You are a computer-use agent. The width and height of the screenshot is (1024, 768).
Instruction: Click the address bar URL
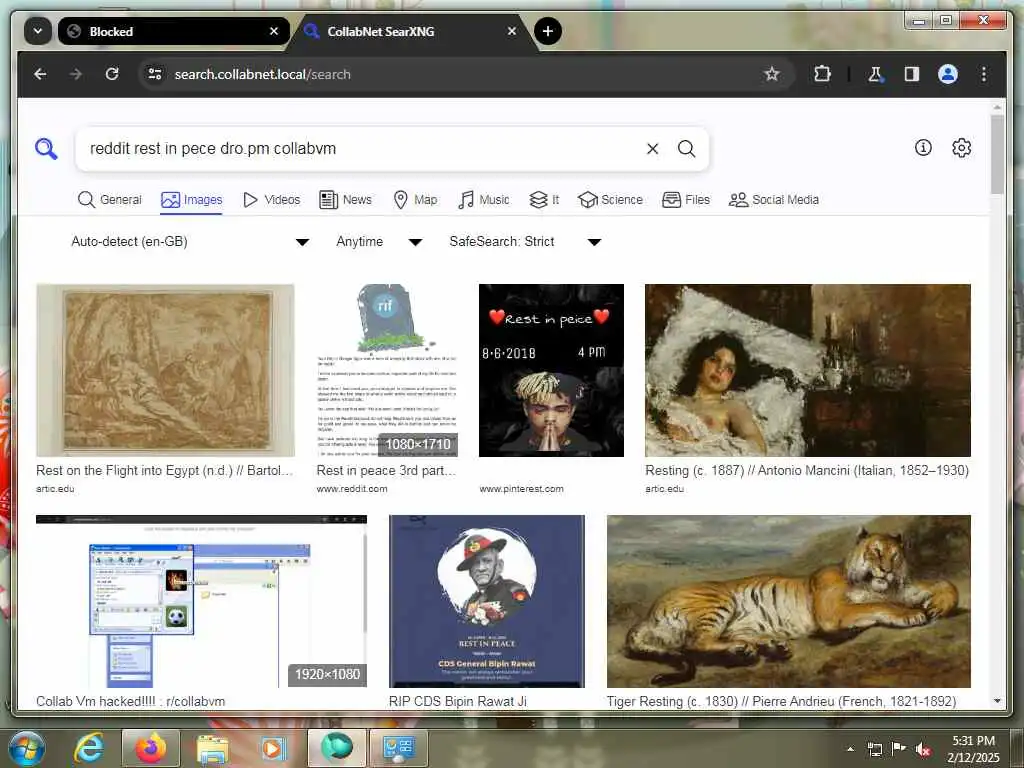[x=263, y=74]
